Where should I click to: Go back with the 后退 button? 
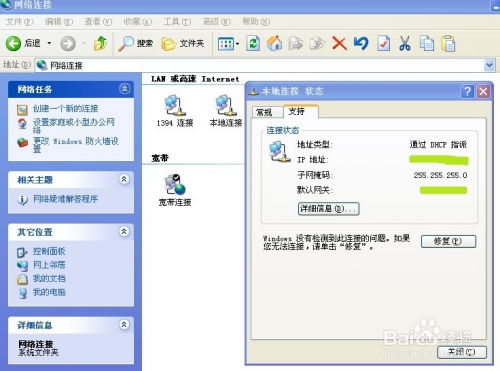(23, 43)
